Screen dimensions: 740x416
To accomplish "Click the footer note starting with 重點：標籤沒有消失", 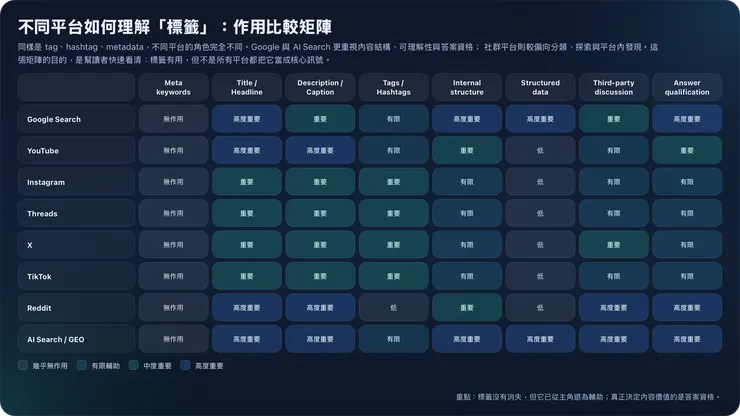I will point(588,397).
